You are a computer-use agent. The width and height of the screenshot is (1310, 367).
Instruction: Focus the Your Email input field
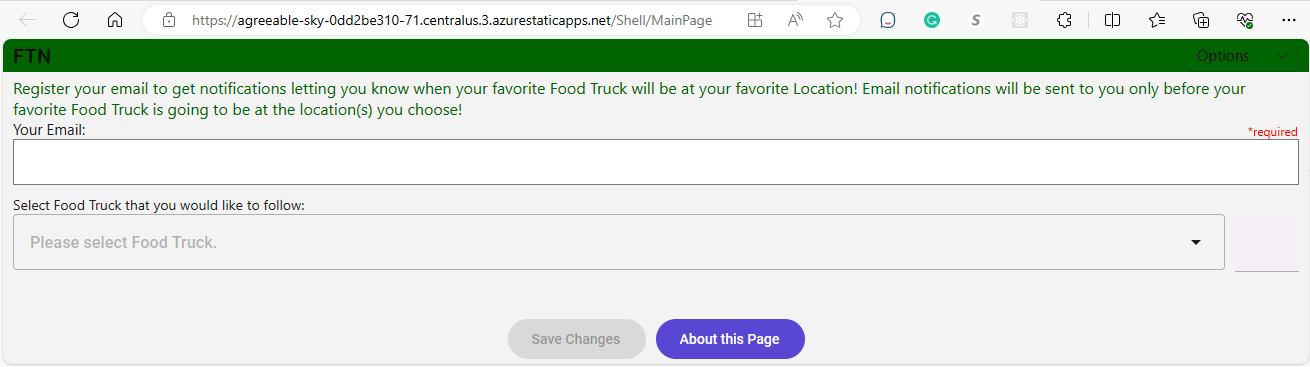656,162
